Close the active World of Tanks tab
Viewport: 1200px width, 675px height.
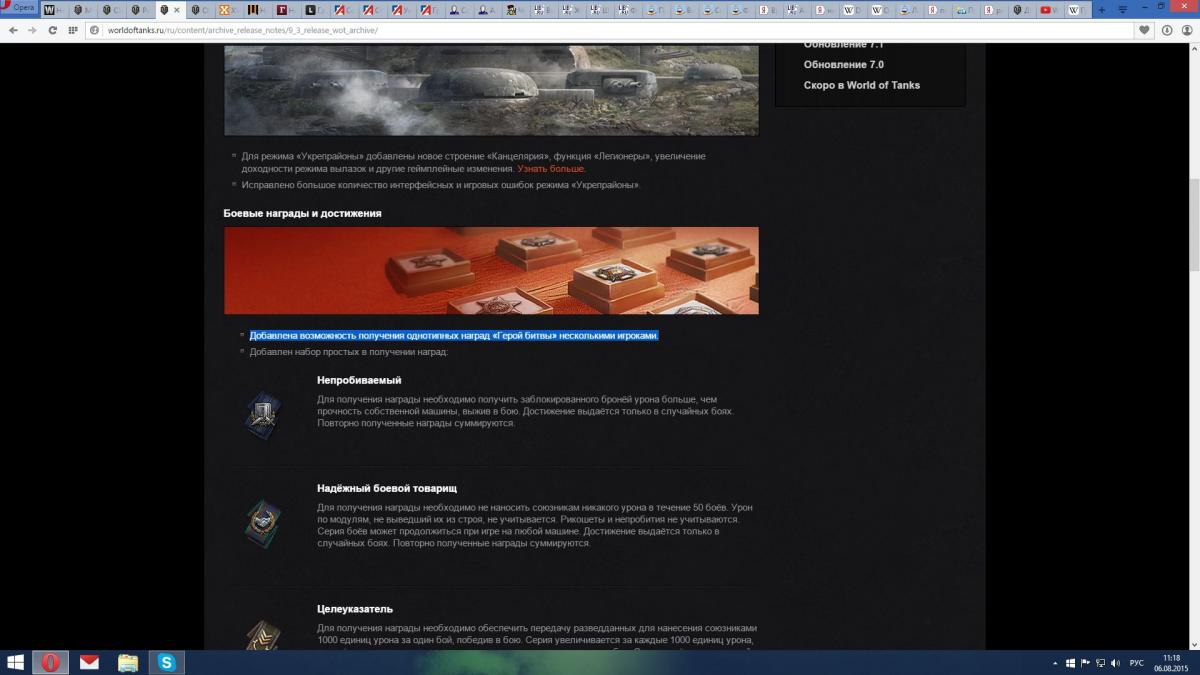(x=177, y=10)
